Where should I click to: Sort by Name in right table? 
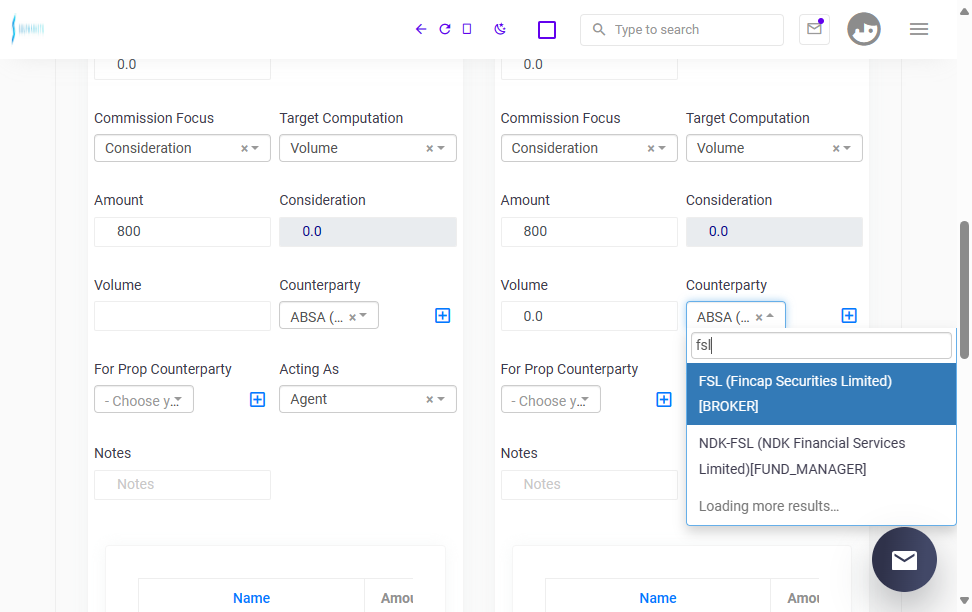[x=658, y=598]
